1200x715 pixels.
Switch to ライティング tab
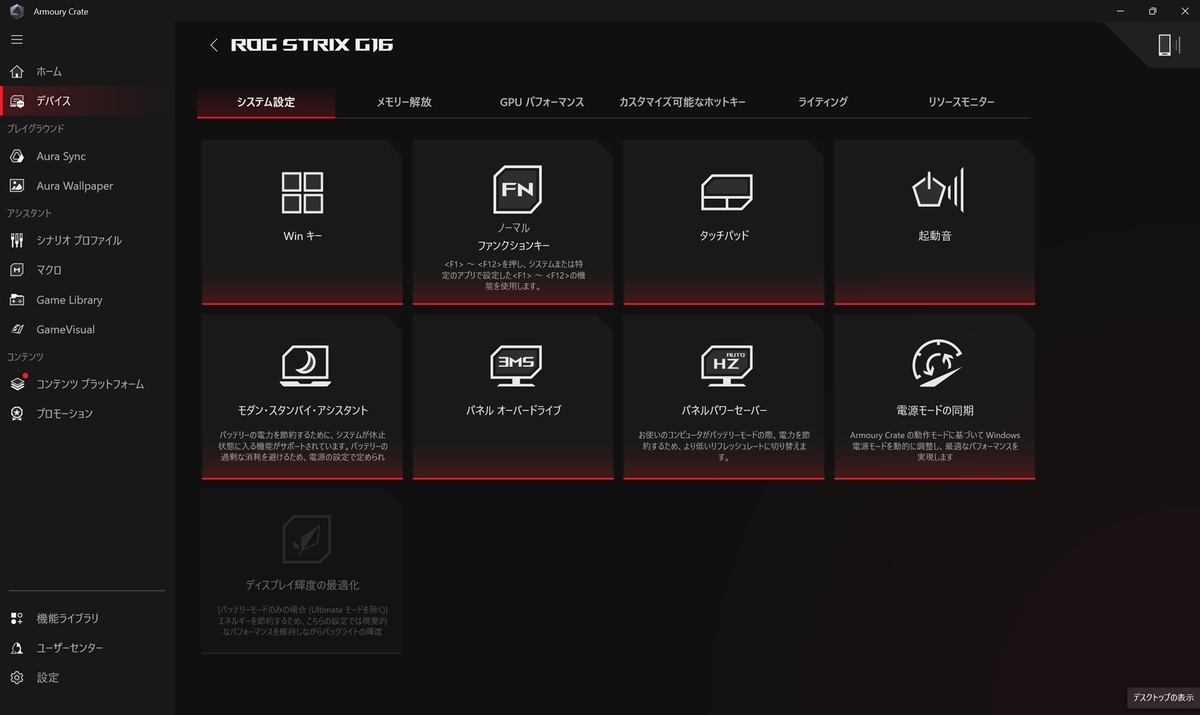coord(823,102)
